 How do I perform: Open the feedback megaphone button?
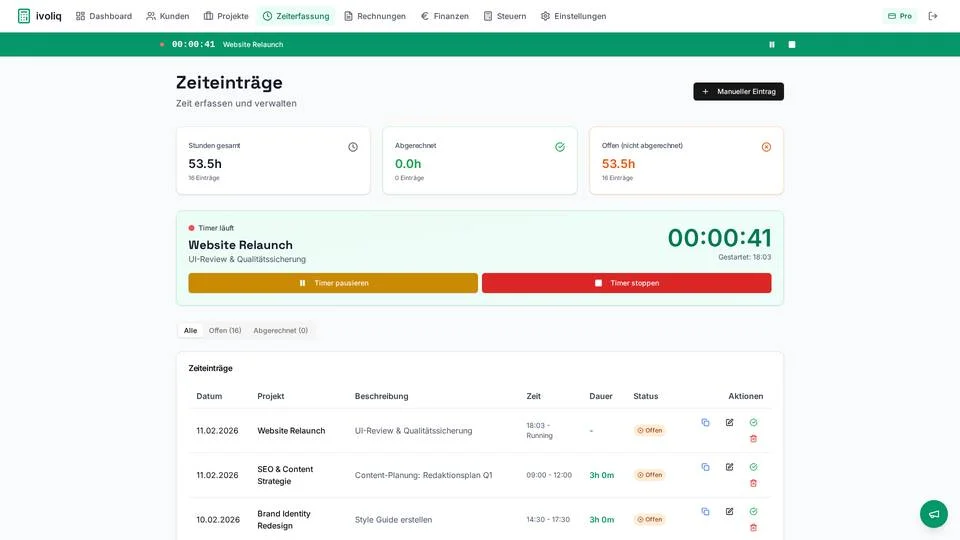(x=934, y=514)
